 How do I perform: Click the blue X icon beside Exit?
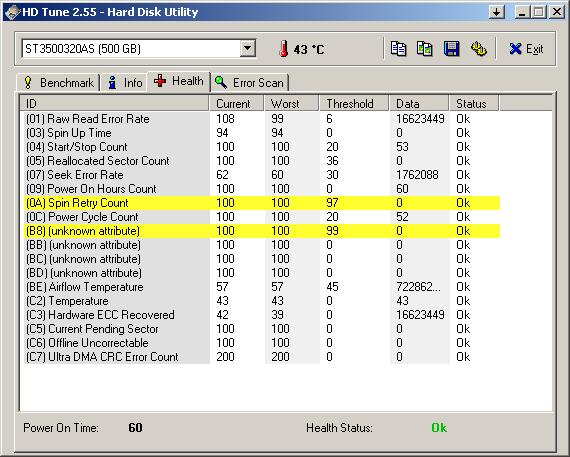click(x=515, y=49)
